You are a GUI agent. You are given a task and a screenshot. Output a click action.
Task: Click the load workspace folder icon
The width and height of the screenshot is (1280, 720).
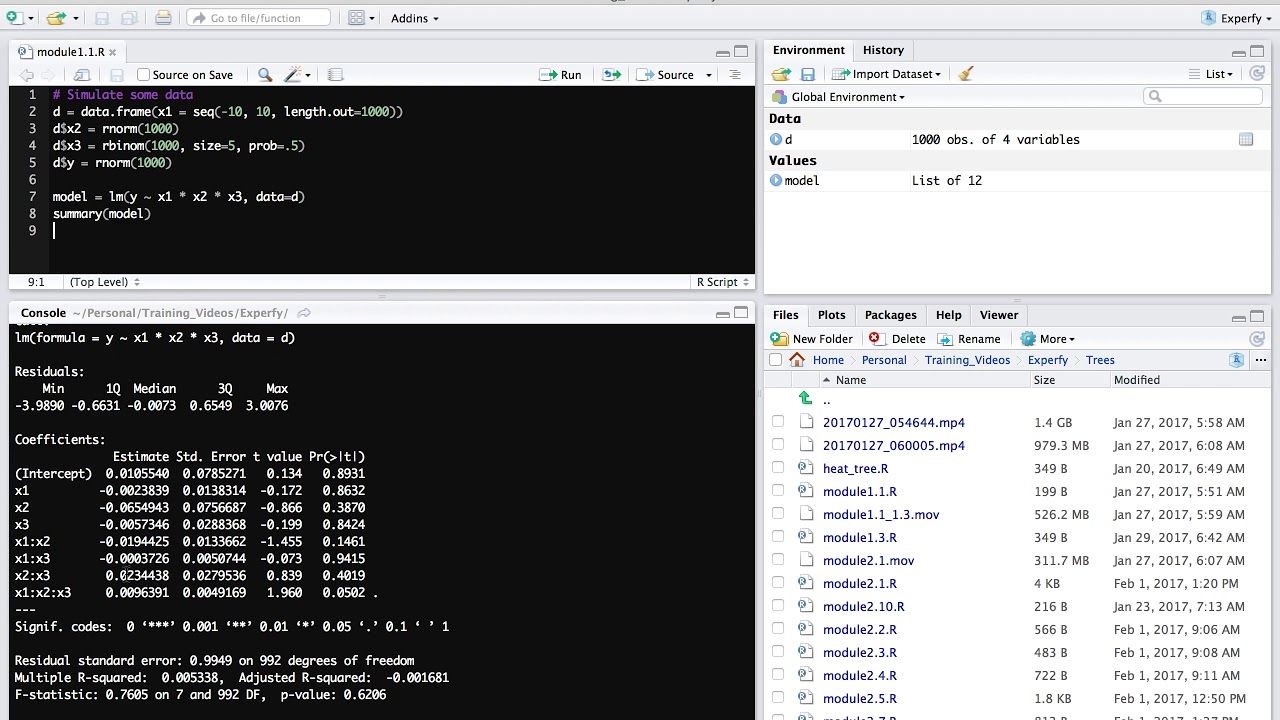tap(781, 74)
